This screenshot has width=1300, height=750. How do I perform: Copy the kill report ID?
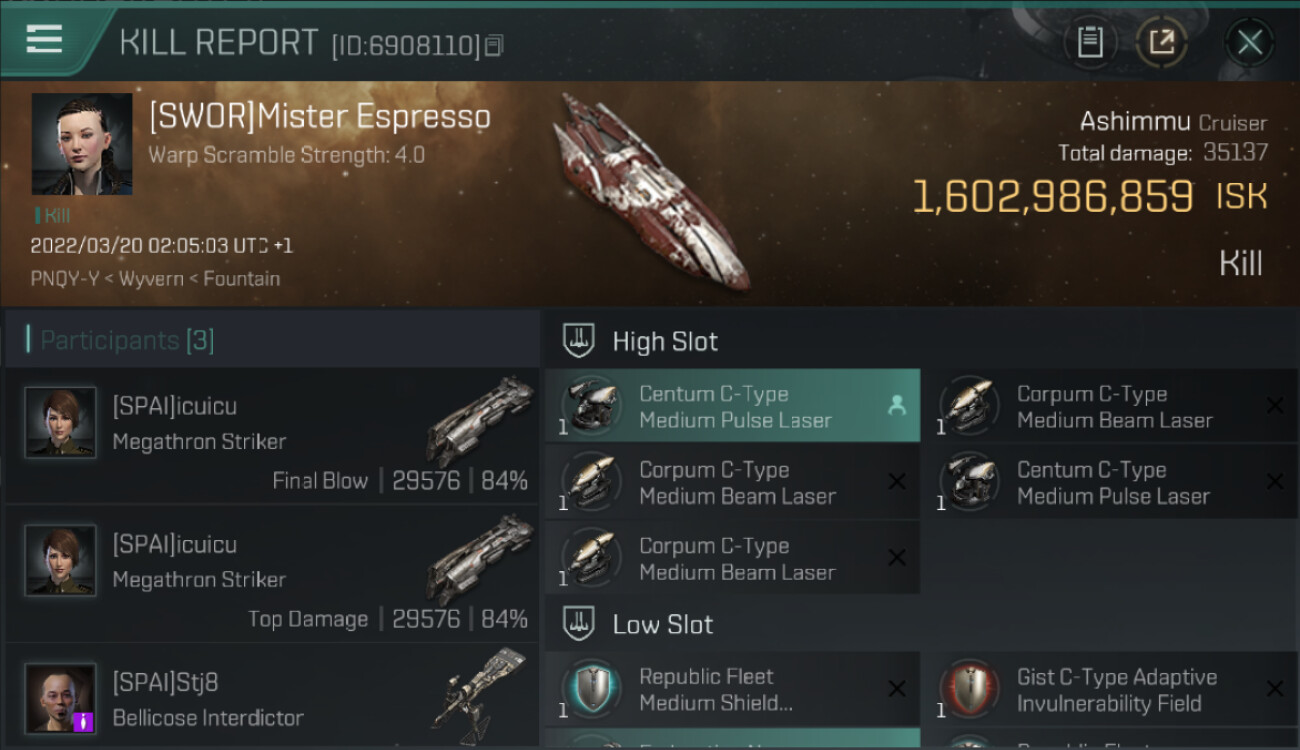pyautogui.click(x=495, y=46)
